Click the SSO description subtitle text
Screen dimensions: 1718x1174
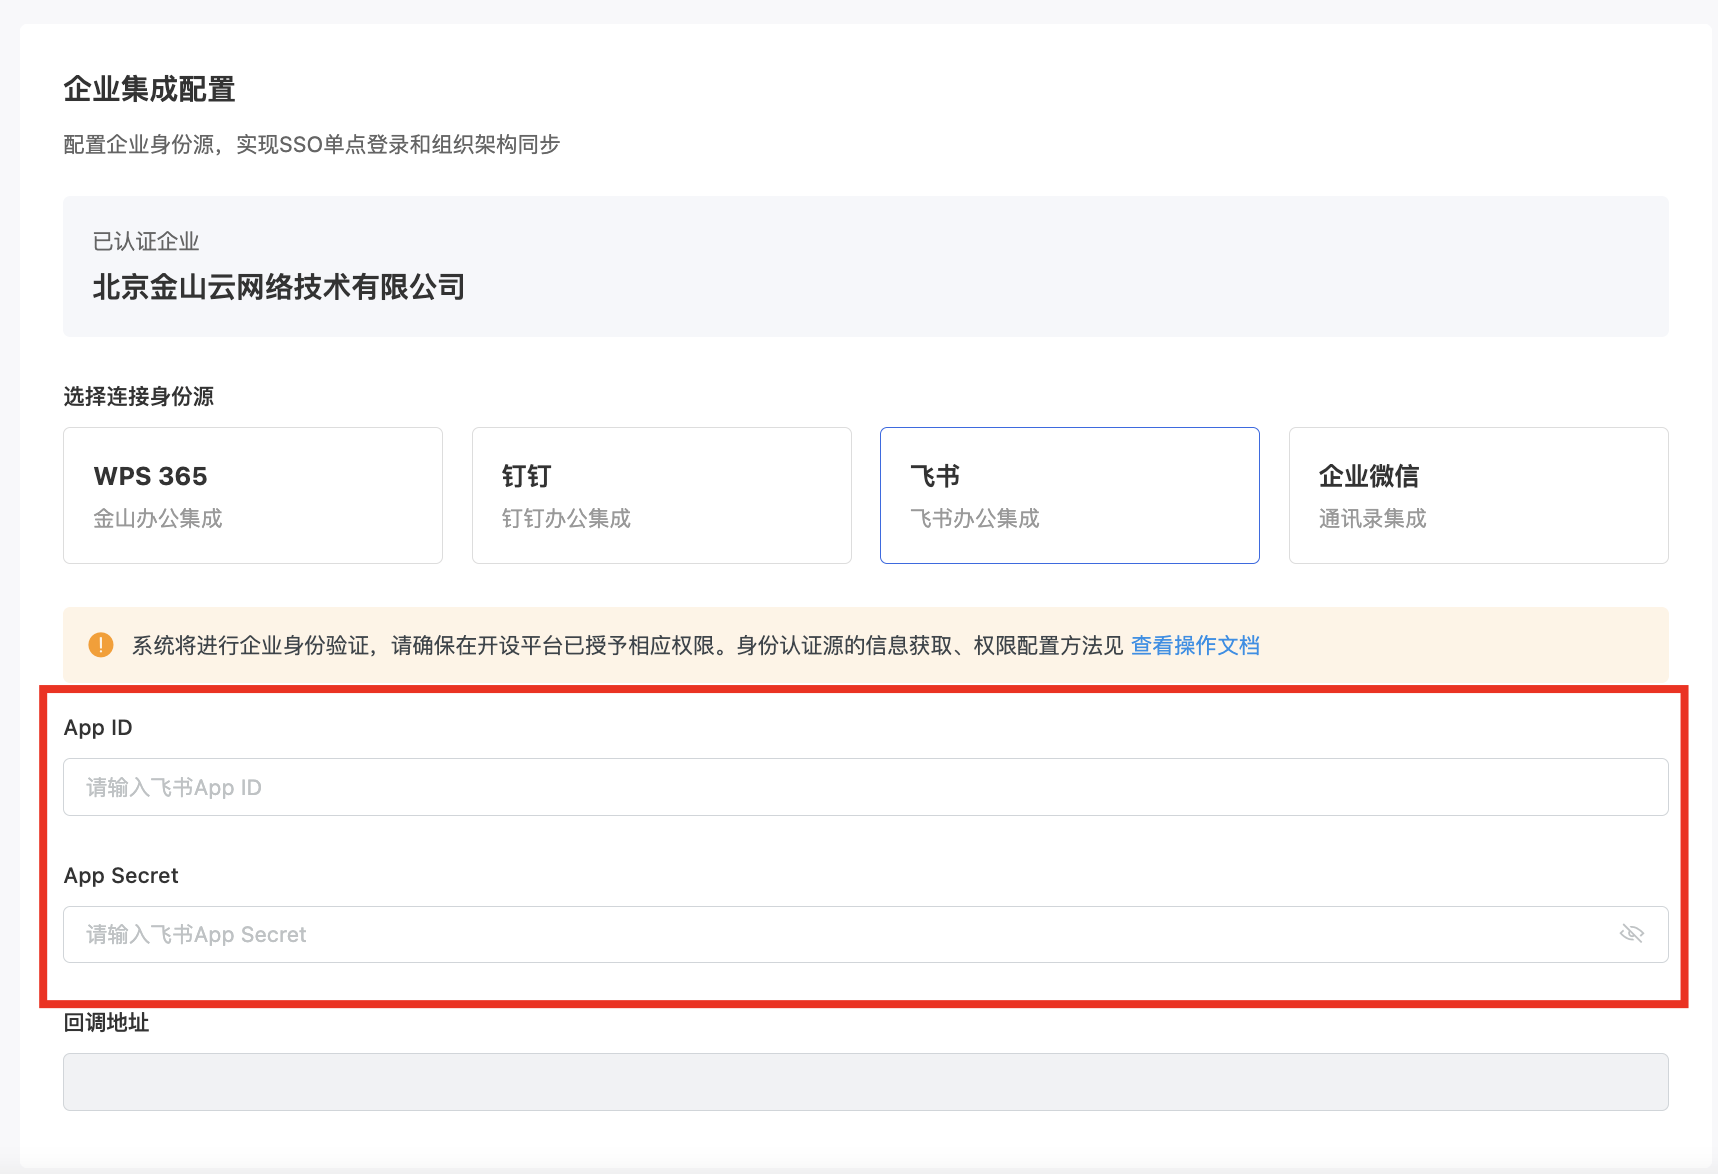coord(312,144)
